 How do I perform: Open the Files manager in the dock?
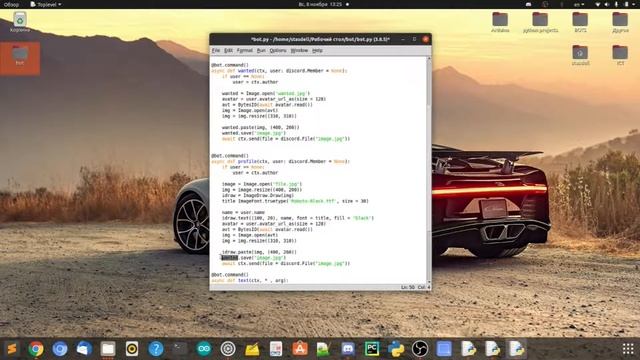(108, 349)
